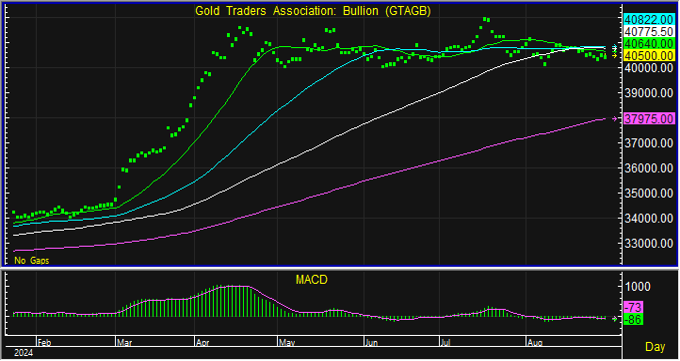This screenshot has height=361, width=680.
Task: Select the -86 MACD histogram value
Action: [x=633, y=320]
